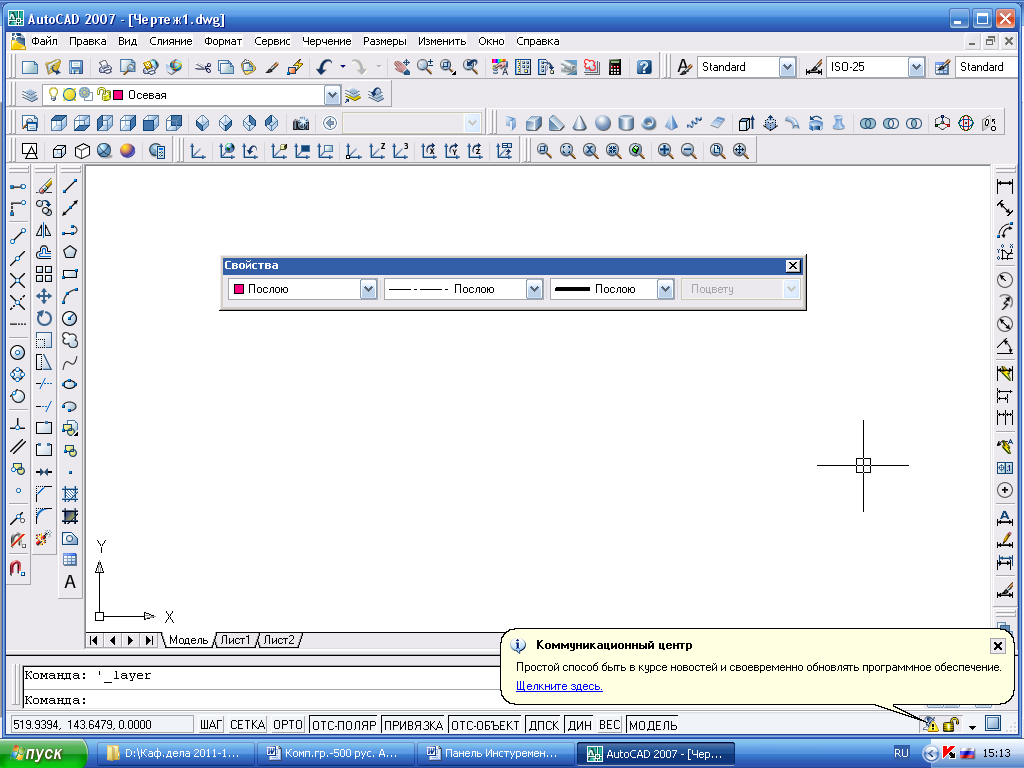Open linetype Послою dropdown
The width and height of the screenshot is (1024, 768).
[534, 289]
